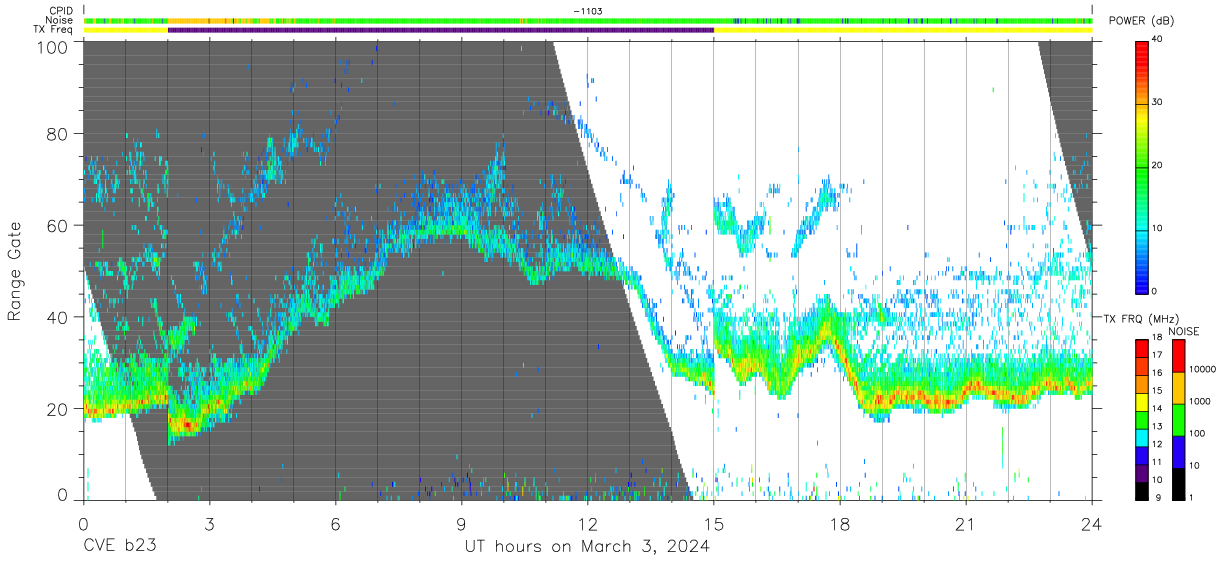Click the 20 tick on the Range Gate axis
The image size is (1228, 567).
click(x=56, y=408)
